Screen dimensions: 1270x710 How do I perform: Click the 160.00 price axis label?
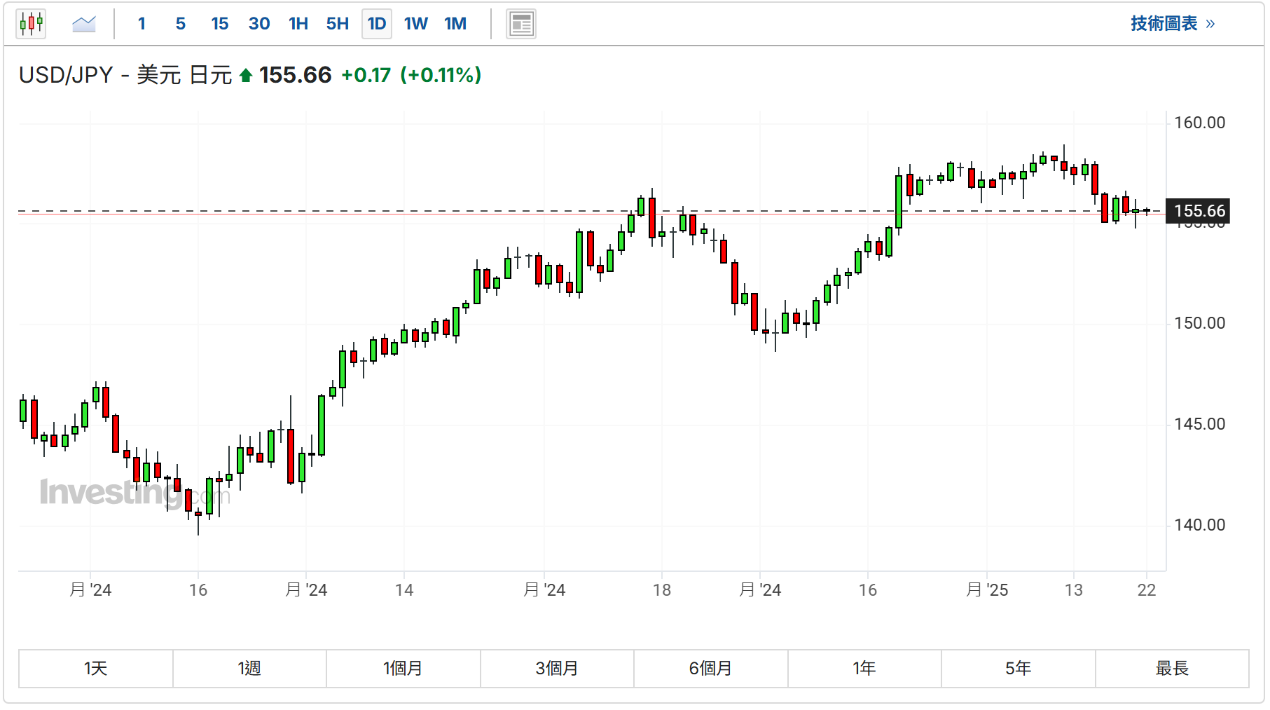(1199, 123)
